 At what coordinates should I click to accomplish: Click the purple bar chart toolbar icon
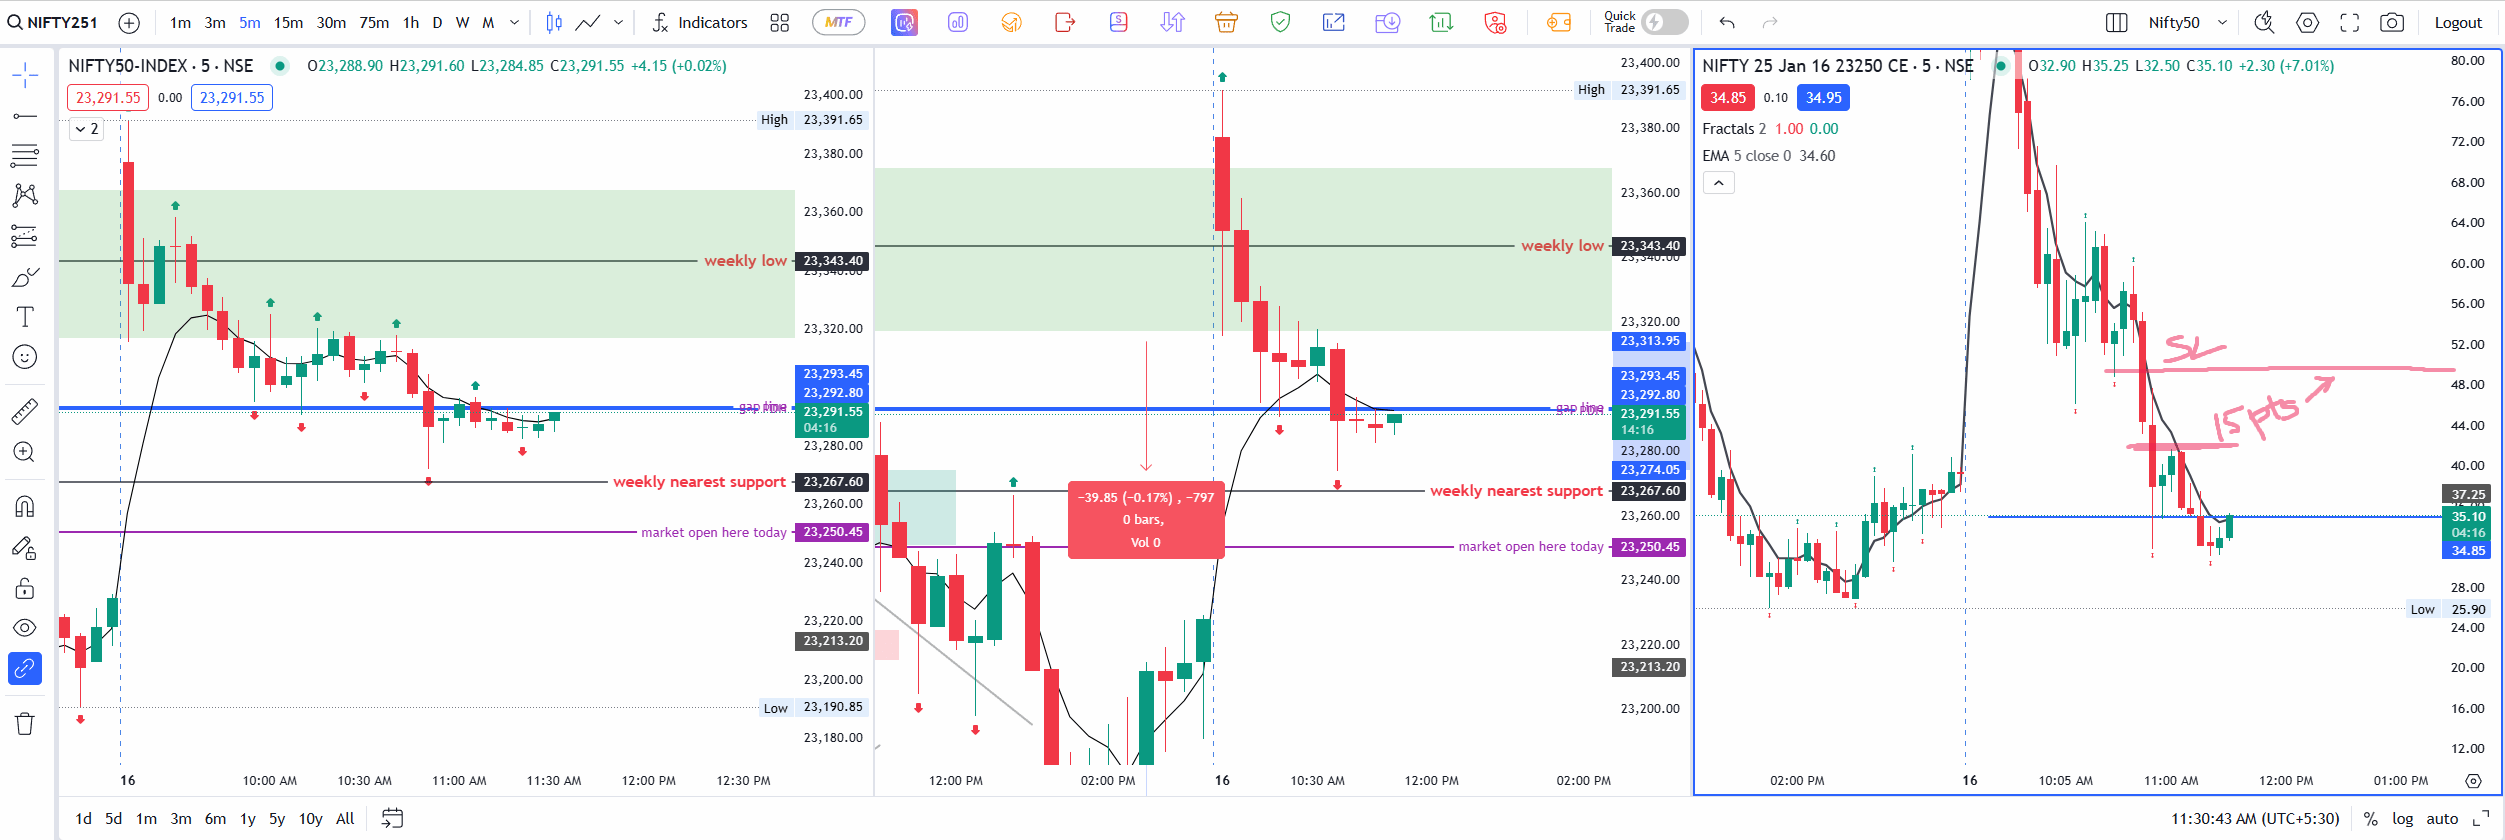coord(958,22)
